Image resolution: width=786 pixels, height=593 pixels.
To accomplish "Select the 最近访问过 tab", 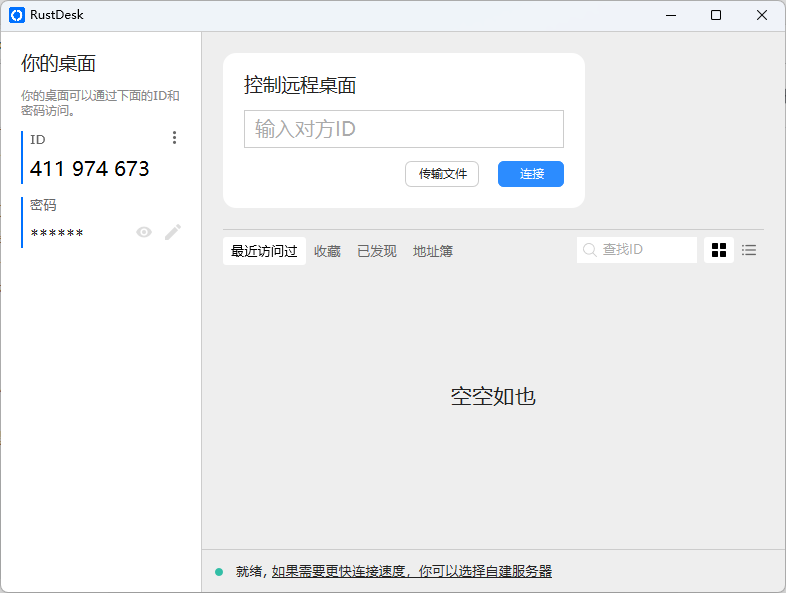I will [x=264, y=251].
